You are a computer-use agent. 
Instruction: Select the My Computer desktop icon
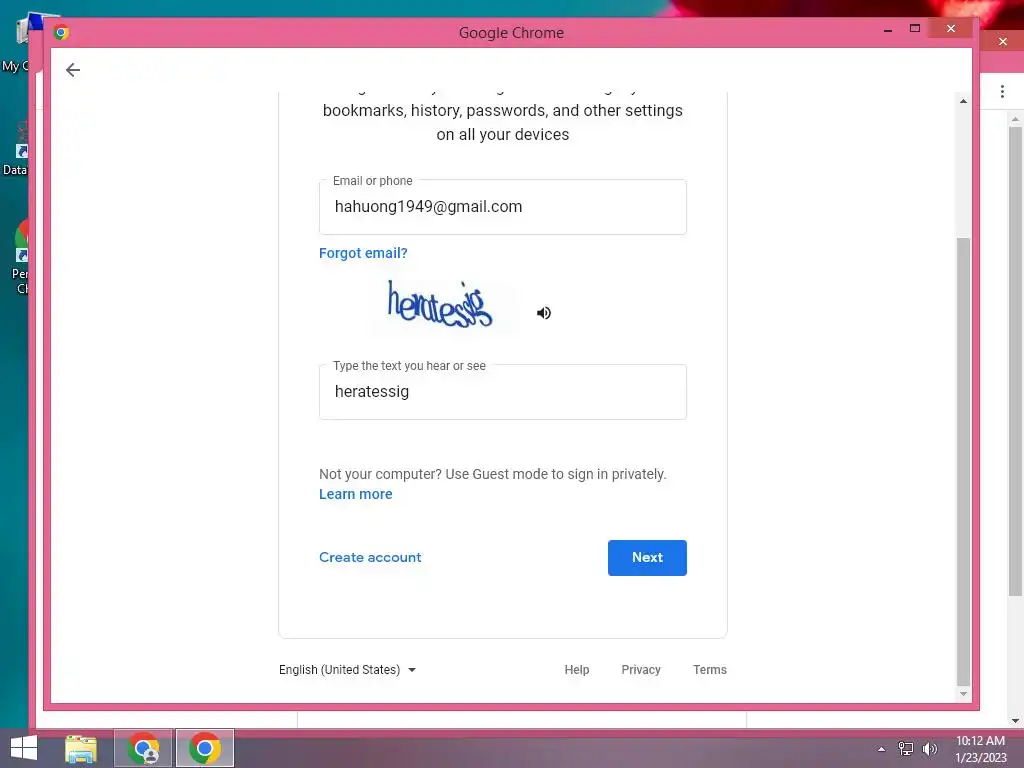(x=16, y=44)
